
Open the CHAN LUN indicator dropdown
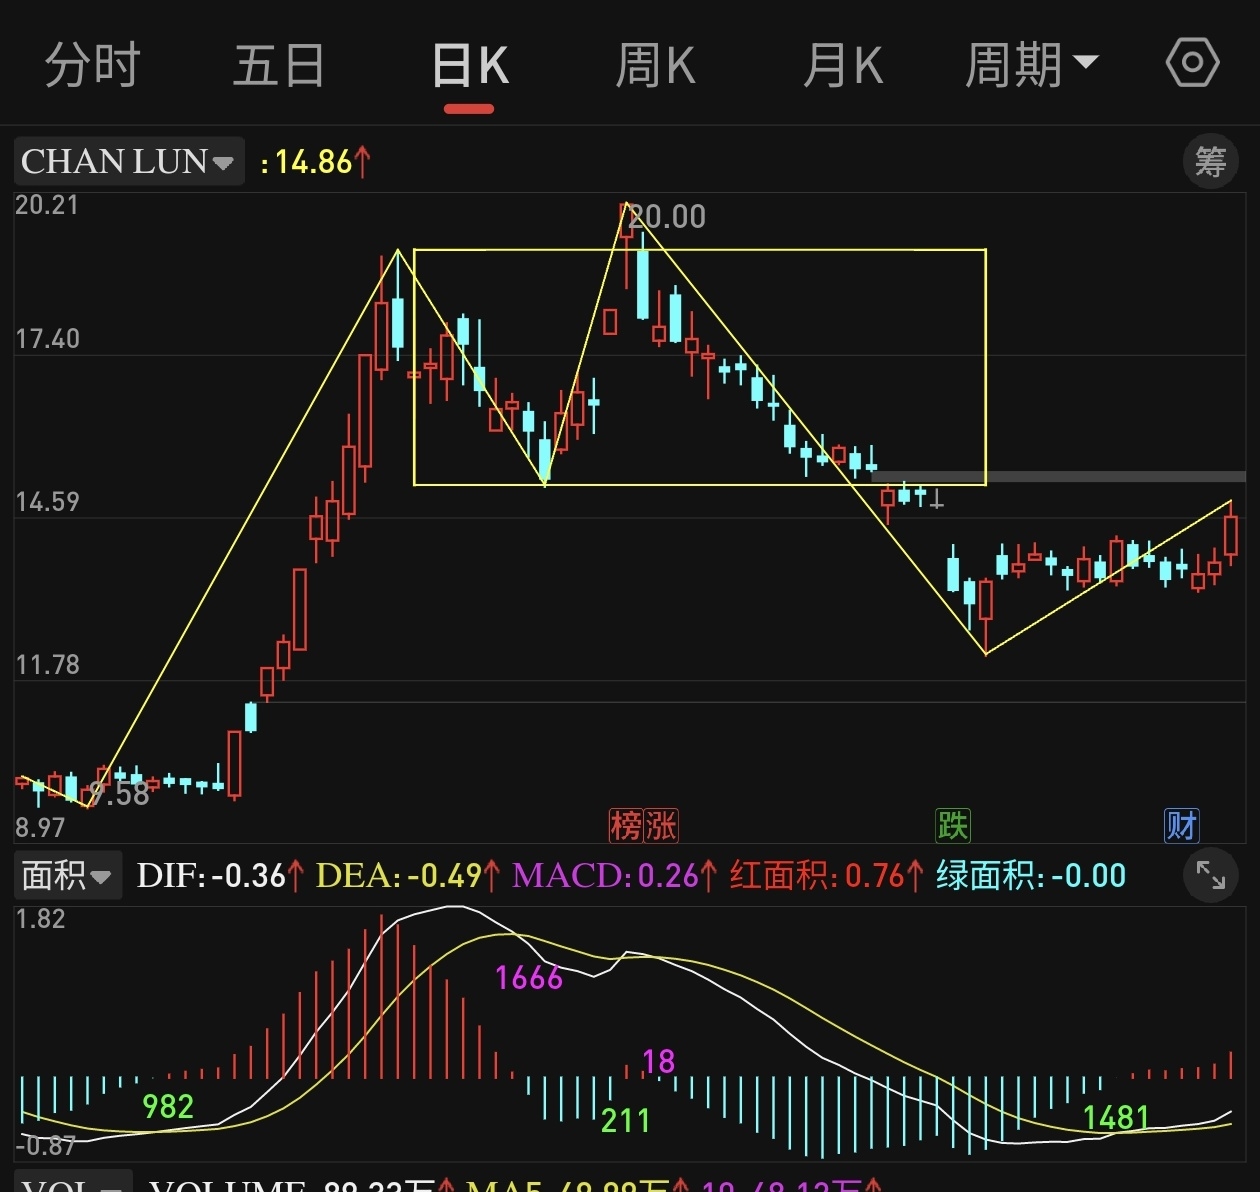click(128, 161)
